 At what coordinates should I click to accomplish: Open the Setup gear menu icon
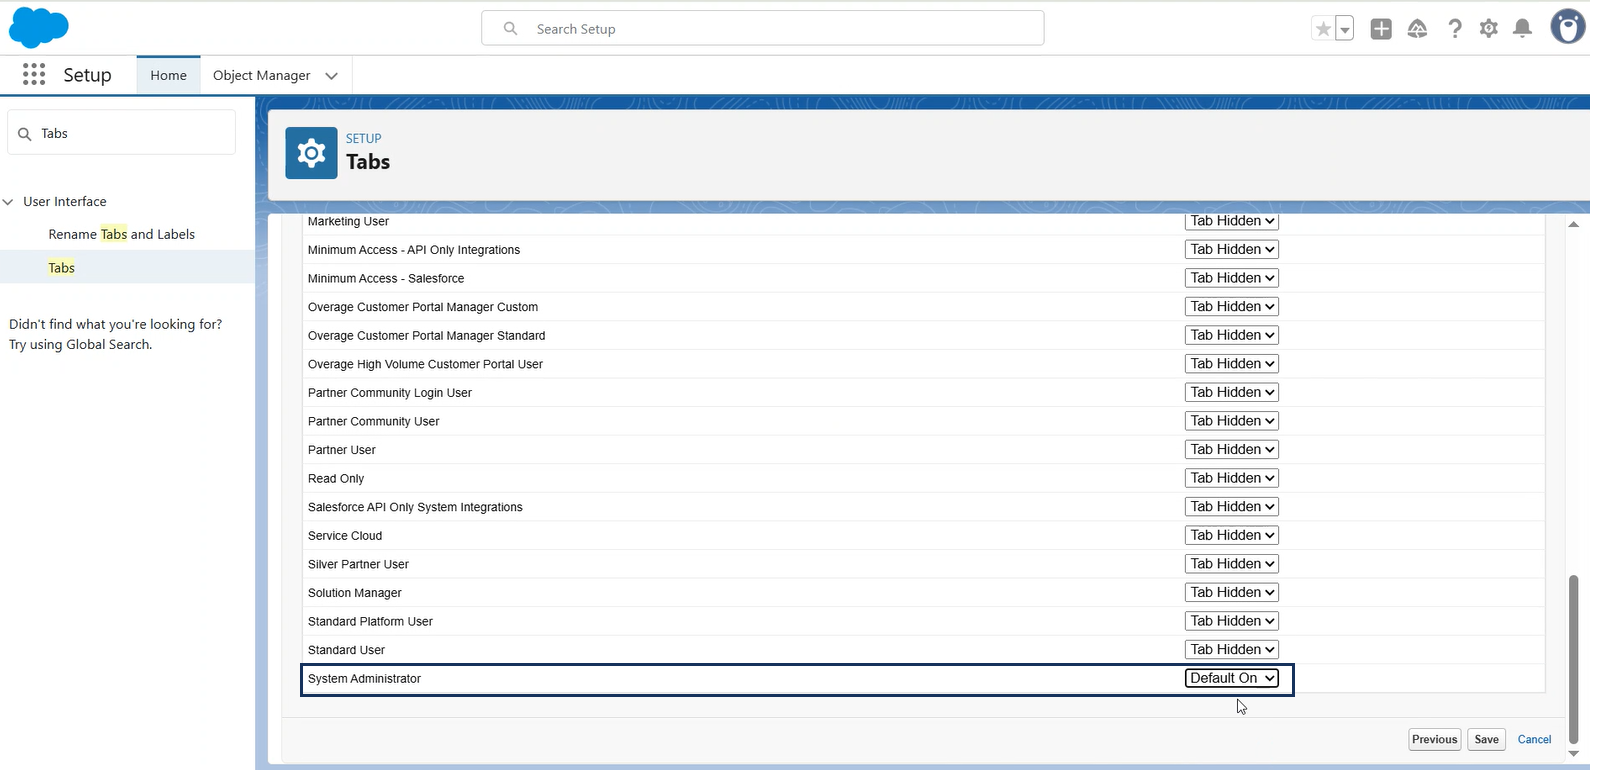coord(1488,29)
